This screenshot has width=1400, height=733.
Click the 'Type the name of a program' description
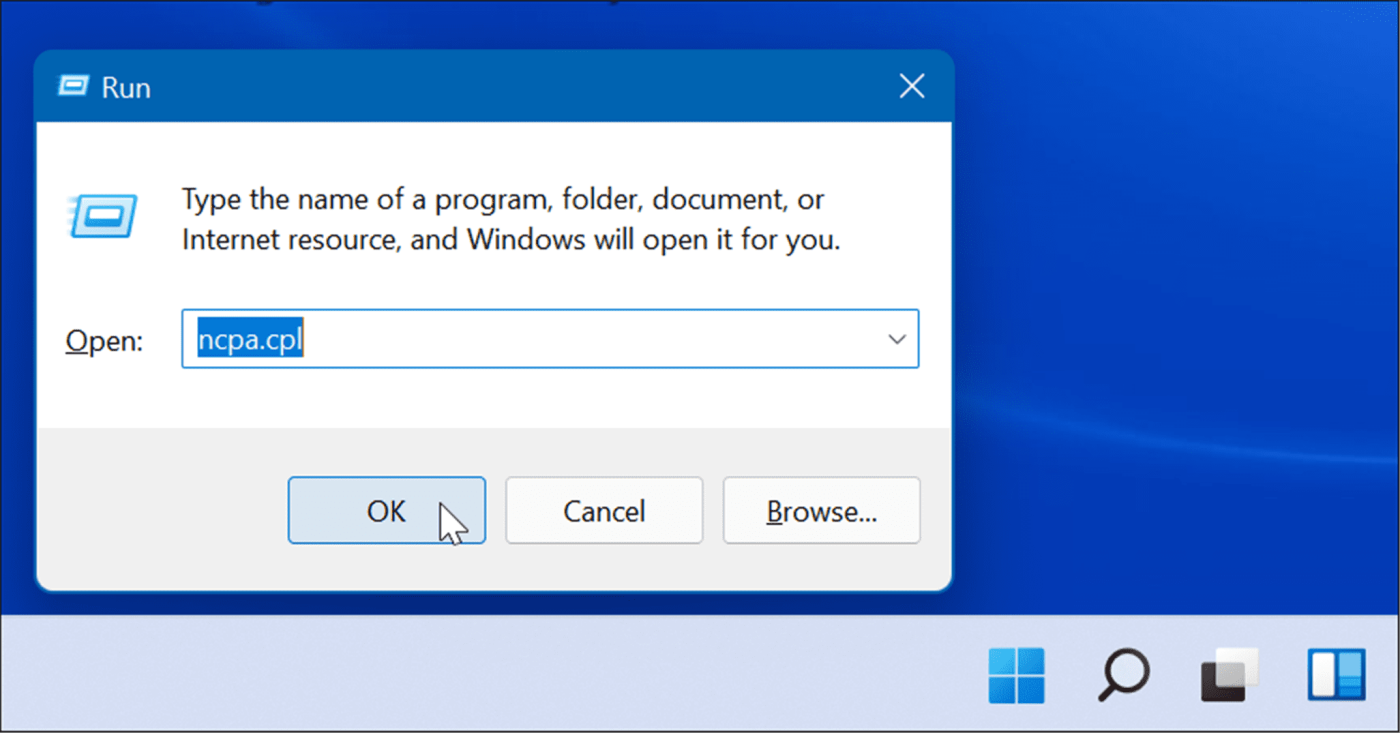510,219
